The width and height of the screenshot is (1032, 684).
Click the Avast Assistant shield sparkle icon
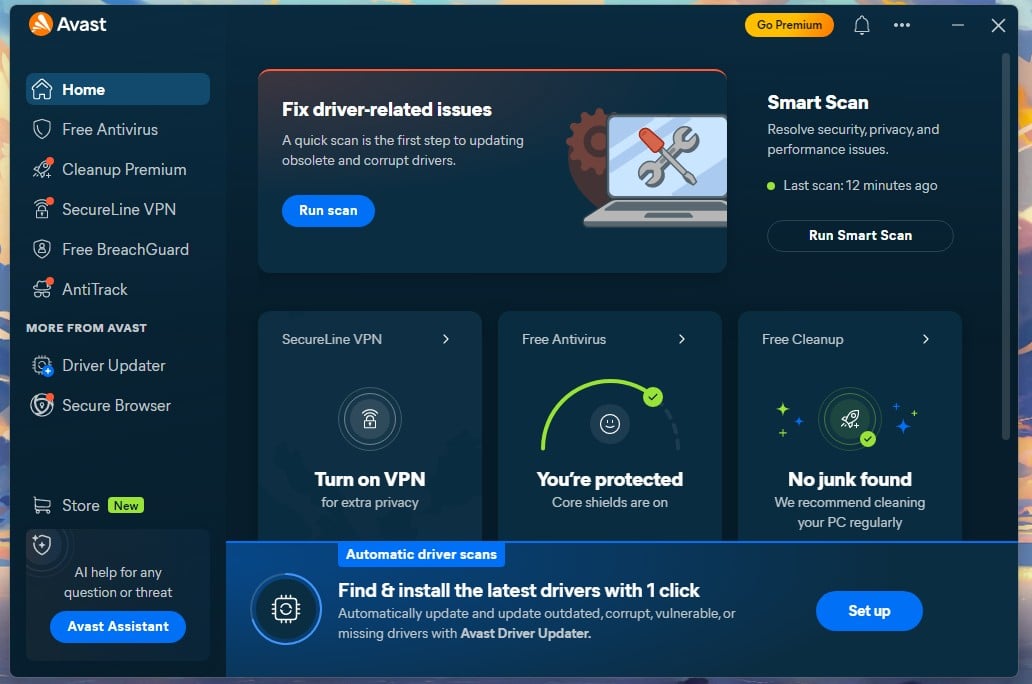pyautogui.click(x=42, y=544)
